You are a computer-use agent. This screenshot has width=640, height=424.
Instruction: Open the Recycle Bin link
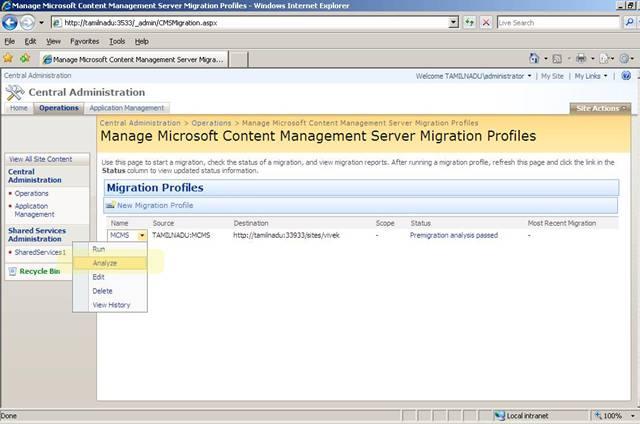tap(40, 271)
